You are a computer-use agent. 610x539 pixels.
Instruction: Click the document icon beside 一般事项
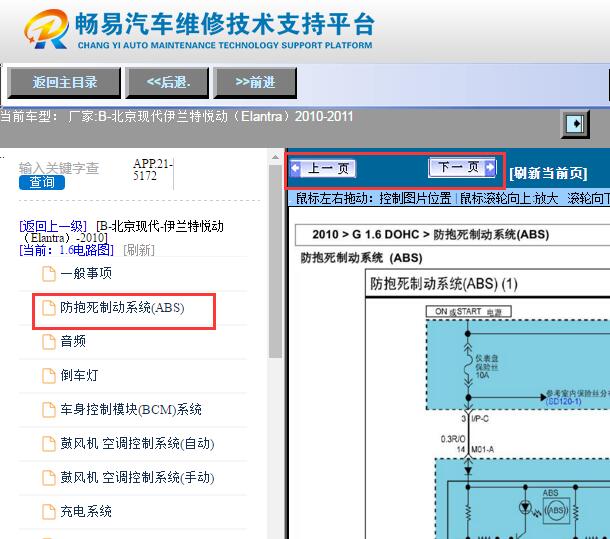pos(49,273)
